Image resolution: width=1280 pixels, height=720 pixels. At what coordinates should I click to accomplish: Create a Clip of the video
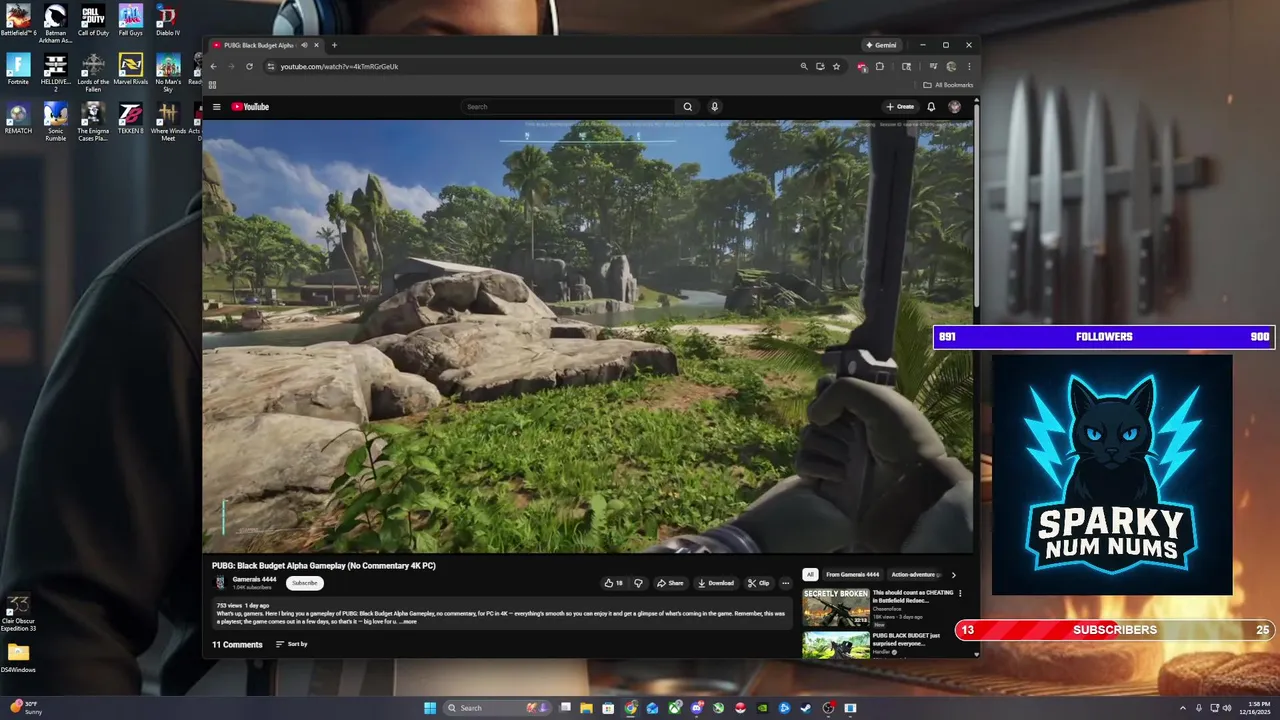[759, 583]
